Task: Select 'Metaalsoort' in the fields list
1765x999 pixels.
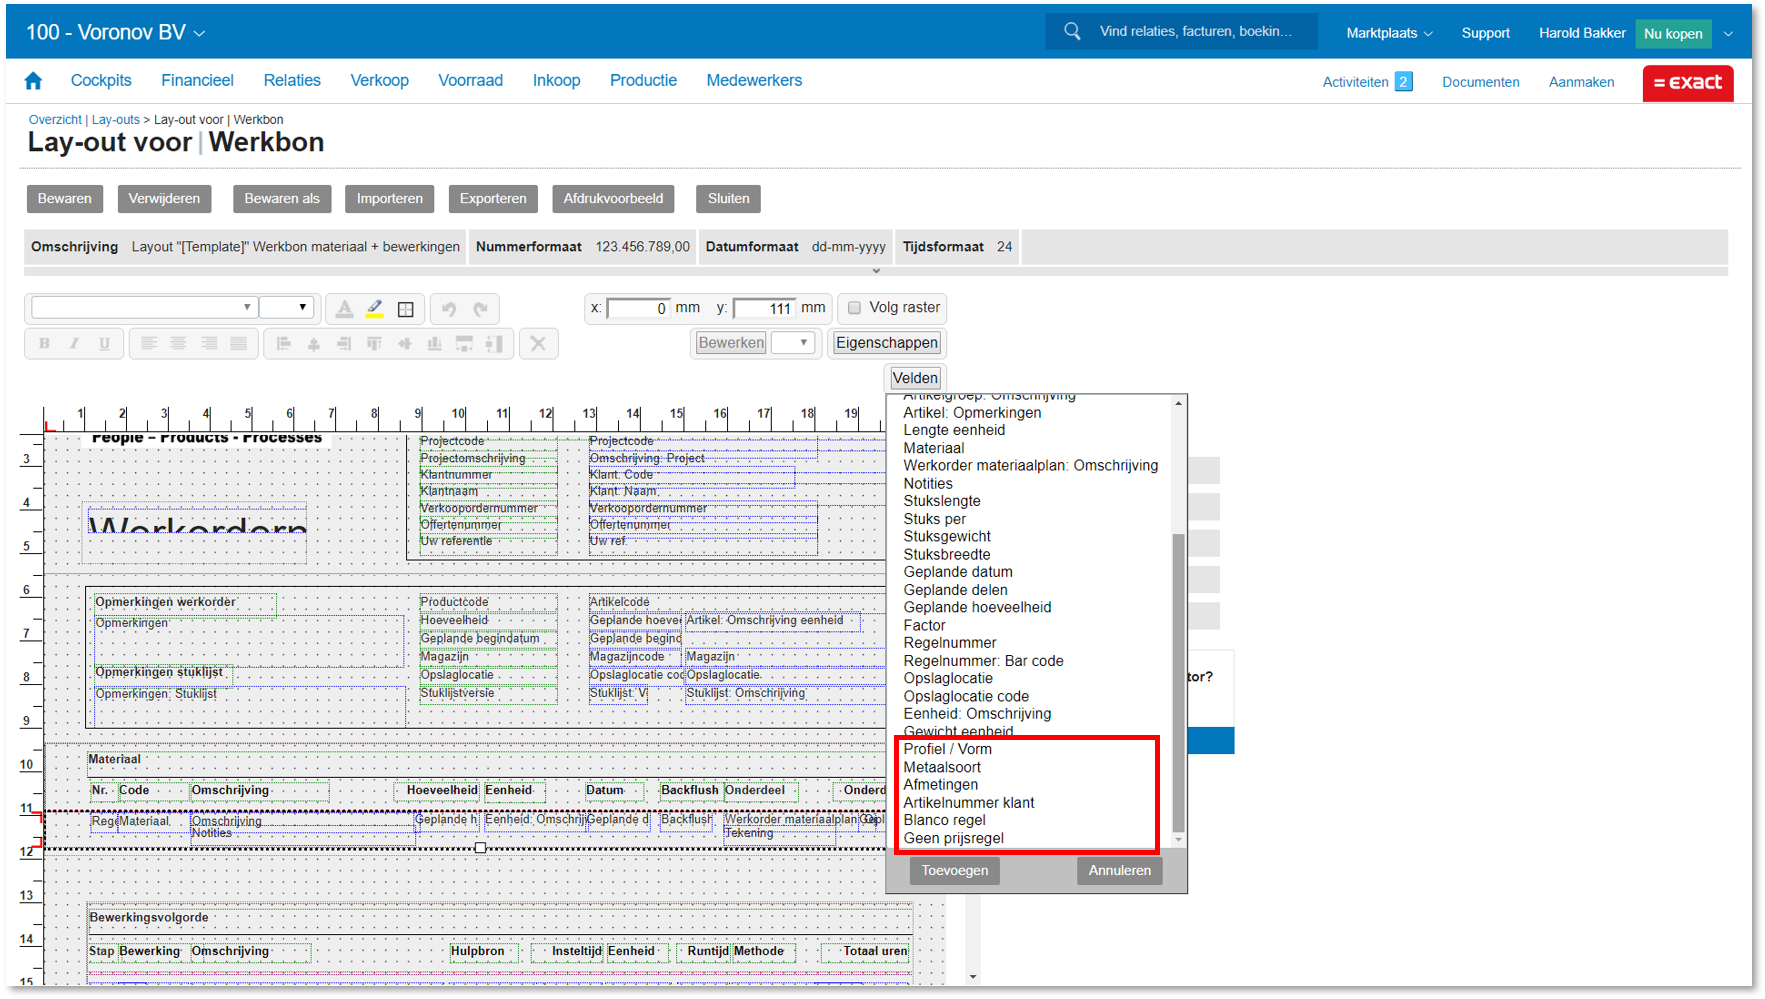Action: (x=942, y=767)
